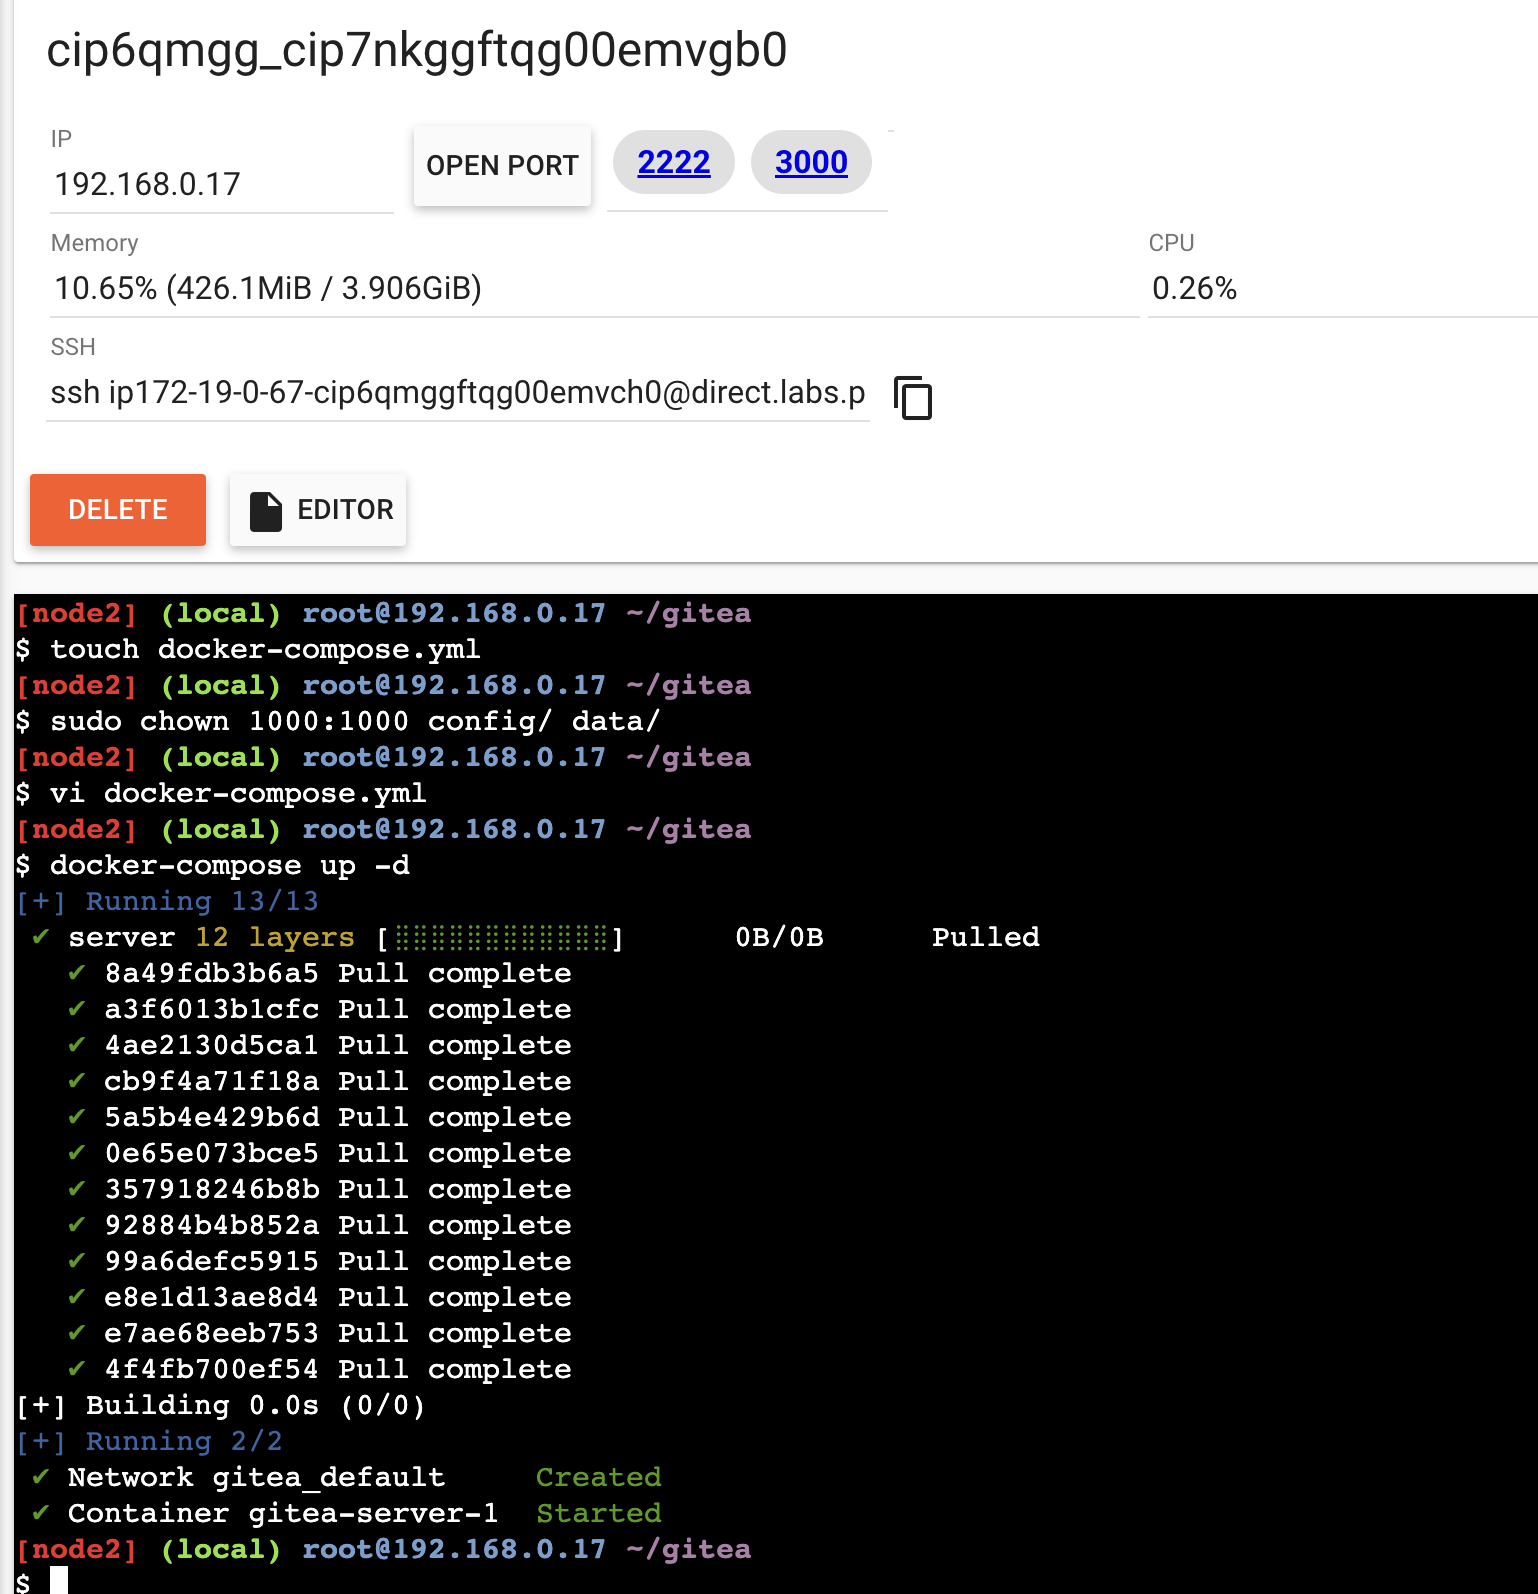The image size is (1538, 1594).
Task: Click layer a3f6013b1cfc Pull complete row
Action: pyautogui.click(x=320, y=1009)
